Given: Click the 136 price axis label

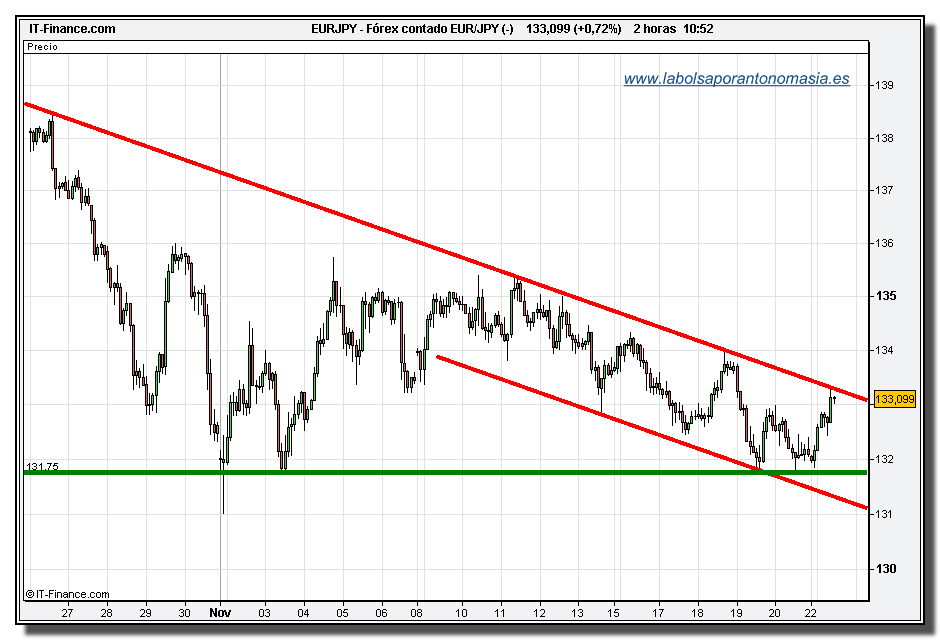Looking at the screenshot, I should (x=884, y=243).
